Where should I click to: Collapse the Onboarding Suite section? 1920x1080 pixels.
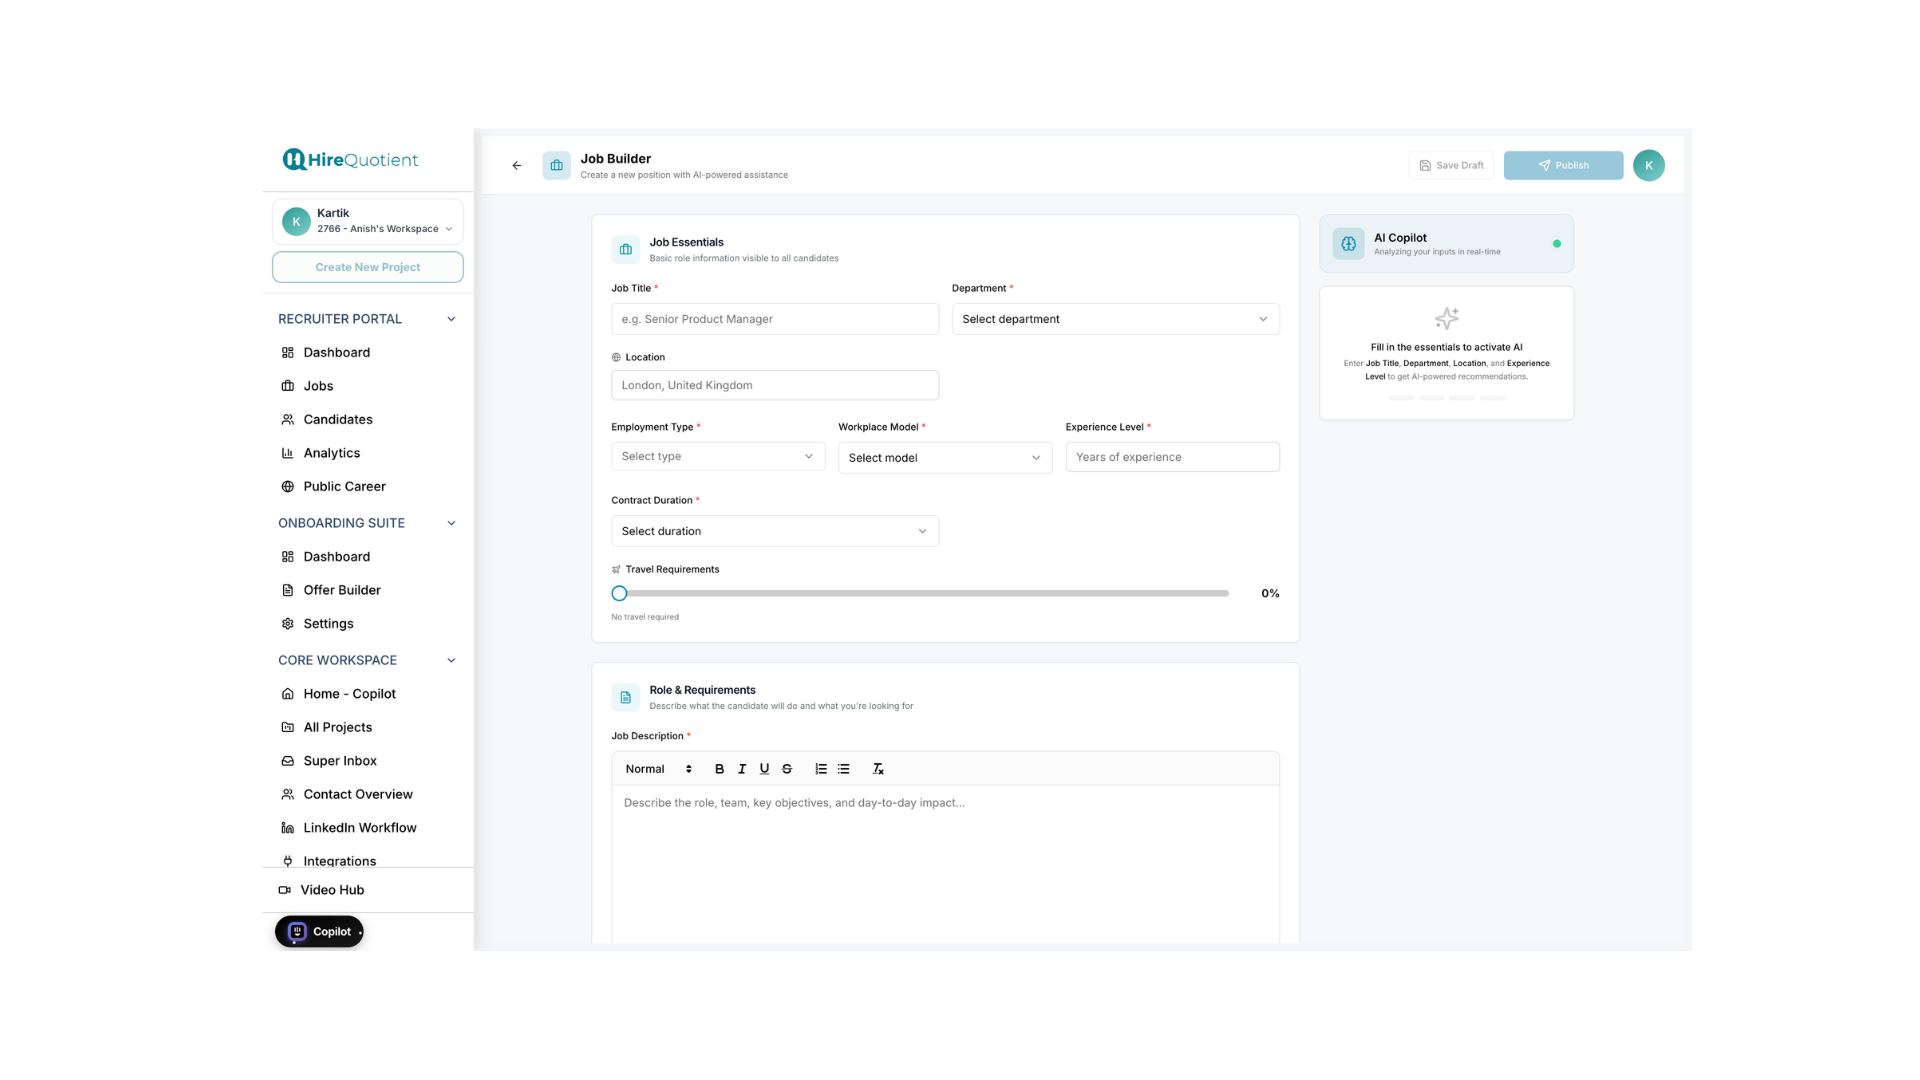pos(451,523)
